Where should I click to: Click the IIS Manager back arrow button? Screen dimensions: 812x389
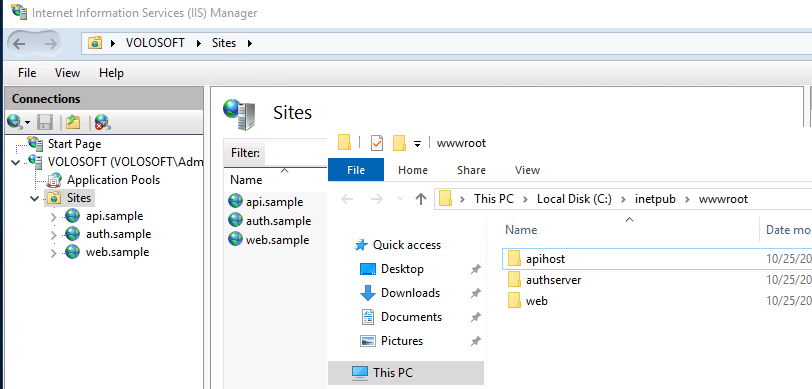pos(19,44)
